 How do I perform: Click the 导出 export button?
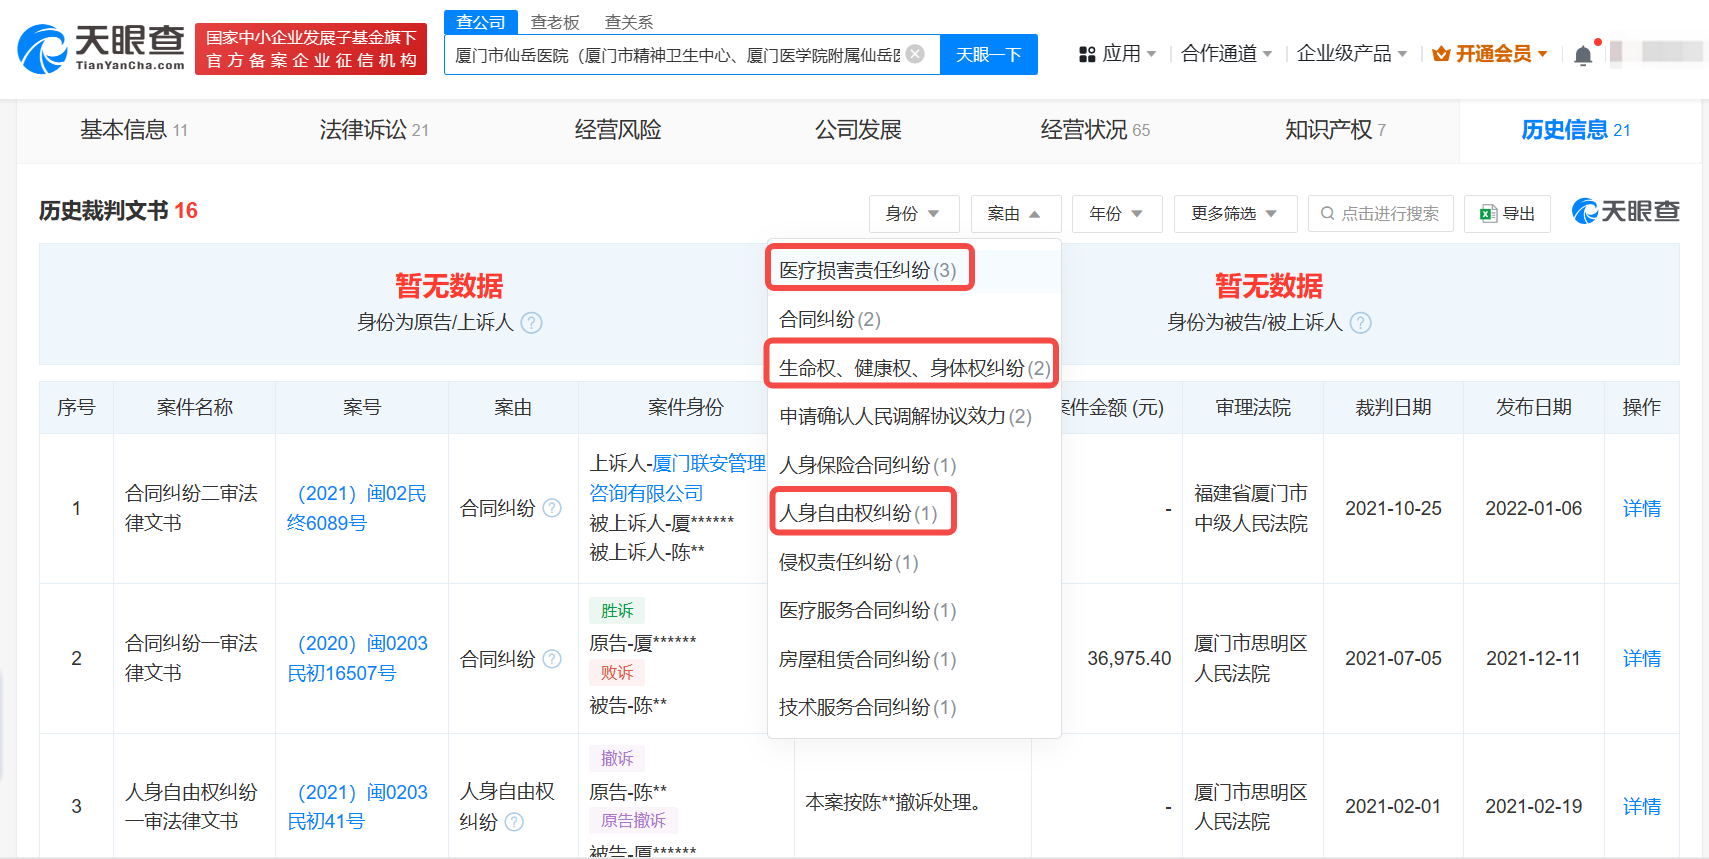pyautogui.click(x=1507, y=214)
